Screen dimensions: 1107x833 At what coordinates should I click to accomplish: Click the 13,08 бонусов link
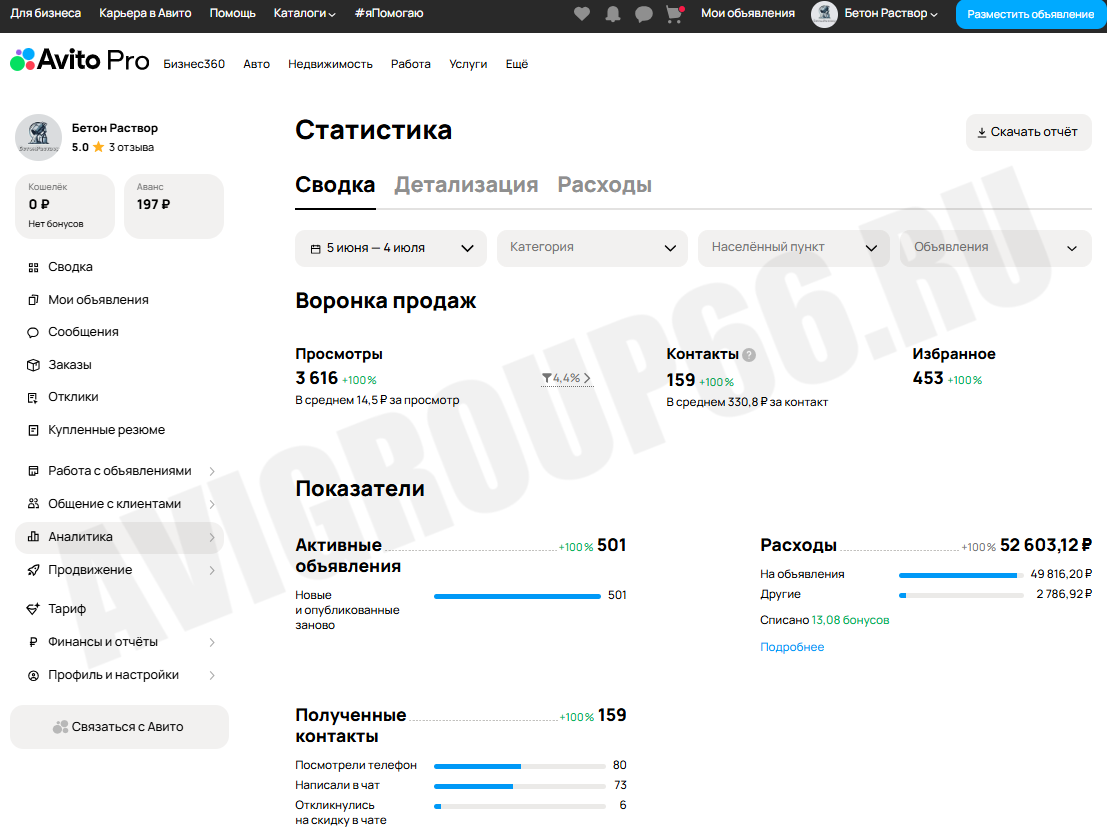(x=850, y=620)
